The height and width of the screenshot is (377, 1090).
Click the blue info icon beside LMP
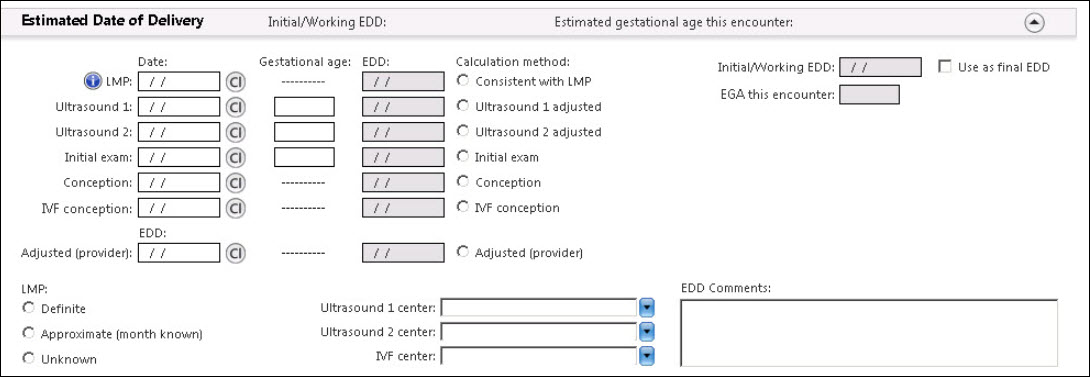point(93,81)
